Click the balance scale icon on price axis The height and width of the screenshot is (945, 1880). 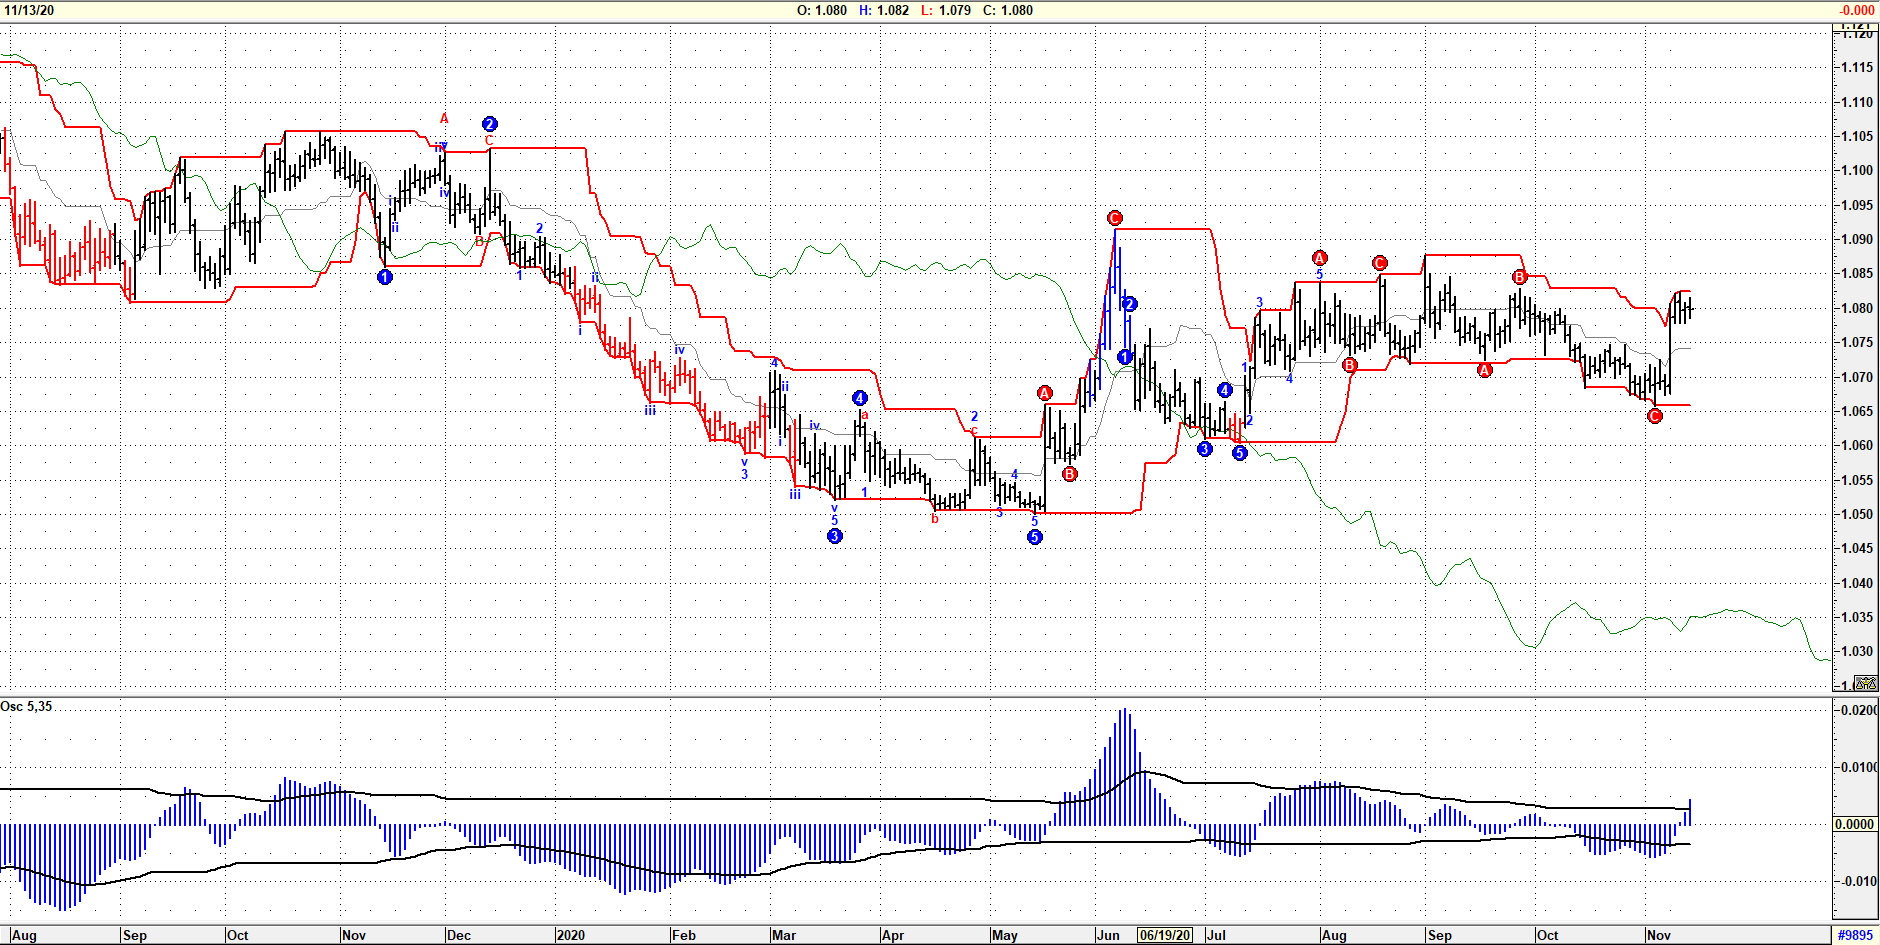[x=1865, y=683]
